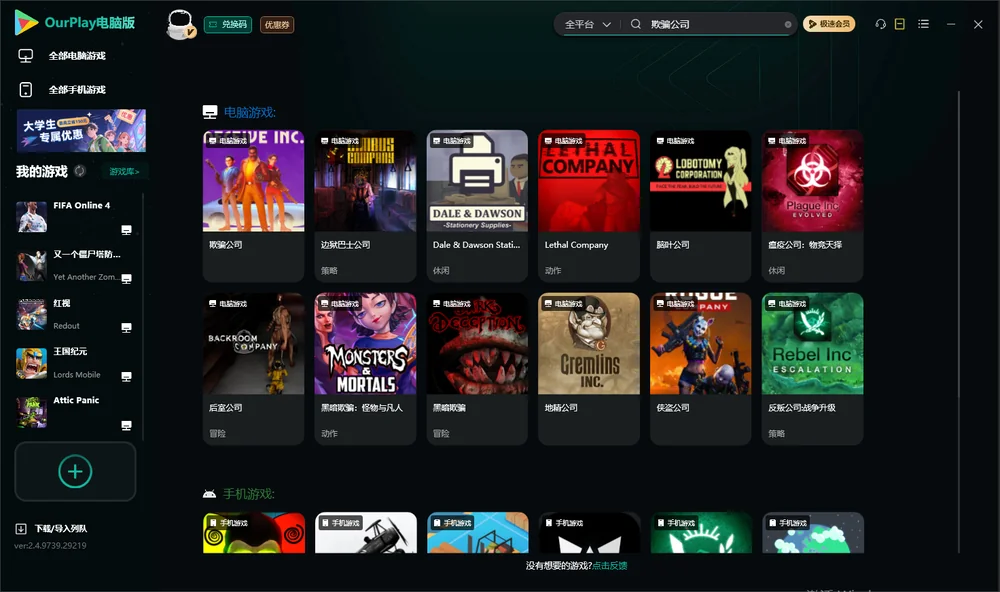Click the yellow mini-mode window icon
Image resolution: width=1000 pixels, height=592 pixels.
point(900,24)
